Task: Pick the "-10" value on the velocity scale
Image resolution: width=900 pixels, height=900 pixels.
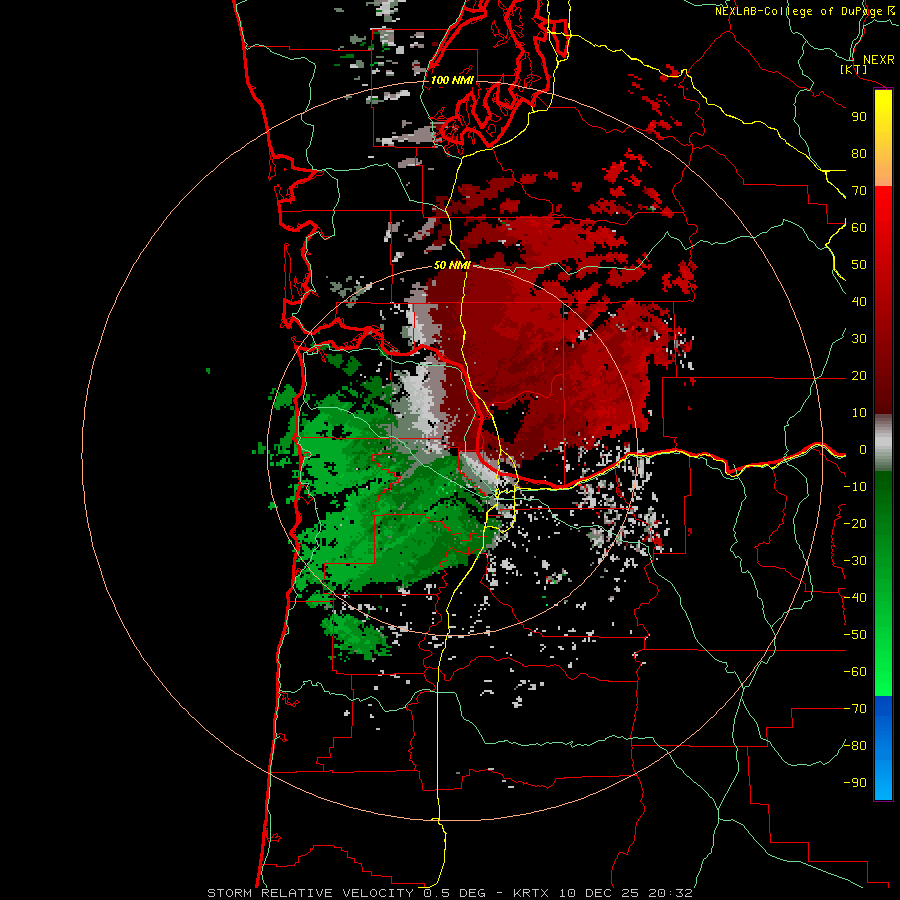Action: point(855,487)
